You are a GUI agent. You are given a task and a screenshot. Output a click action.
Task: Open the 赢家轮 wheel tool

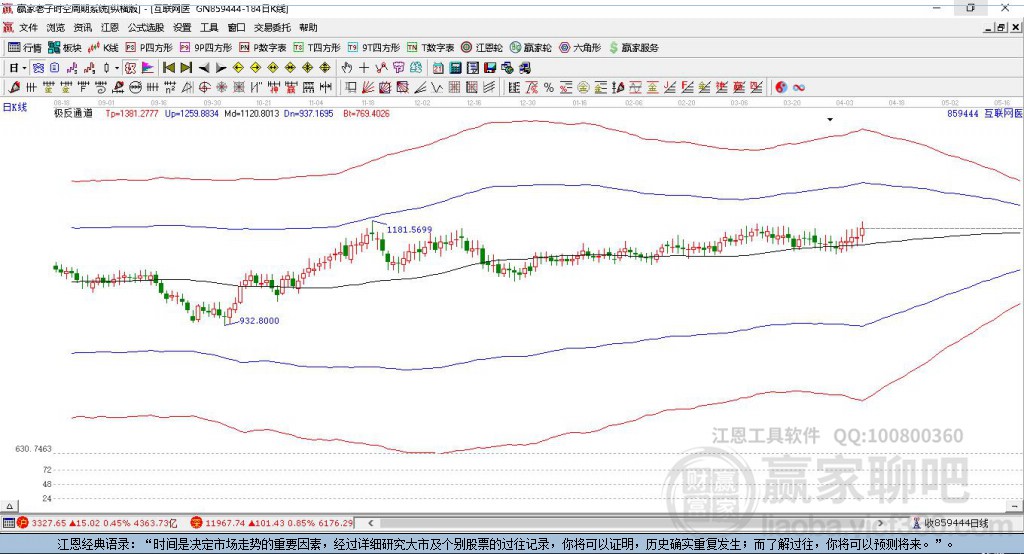pyautogui.click(x=531, y=48)
